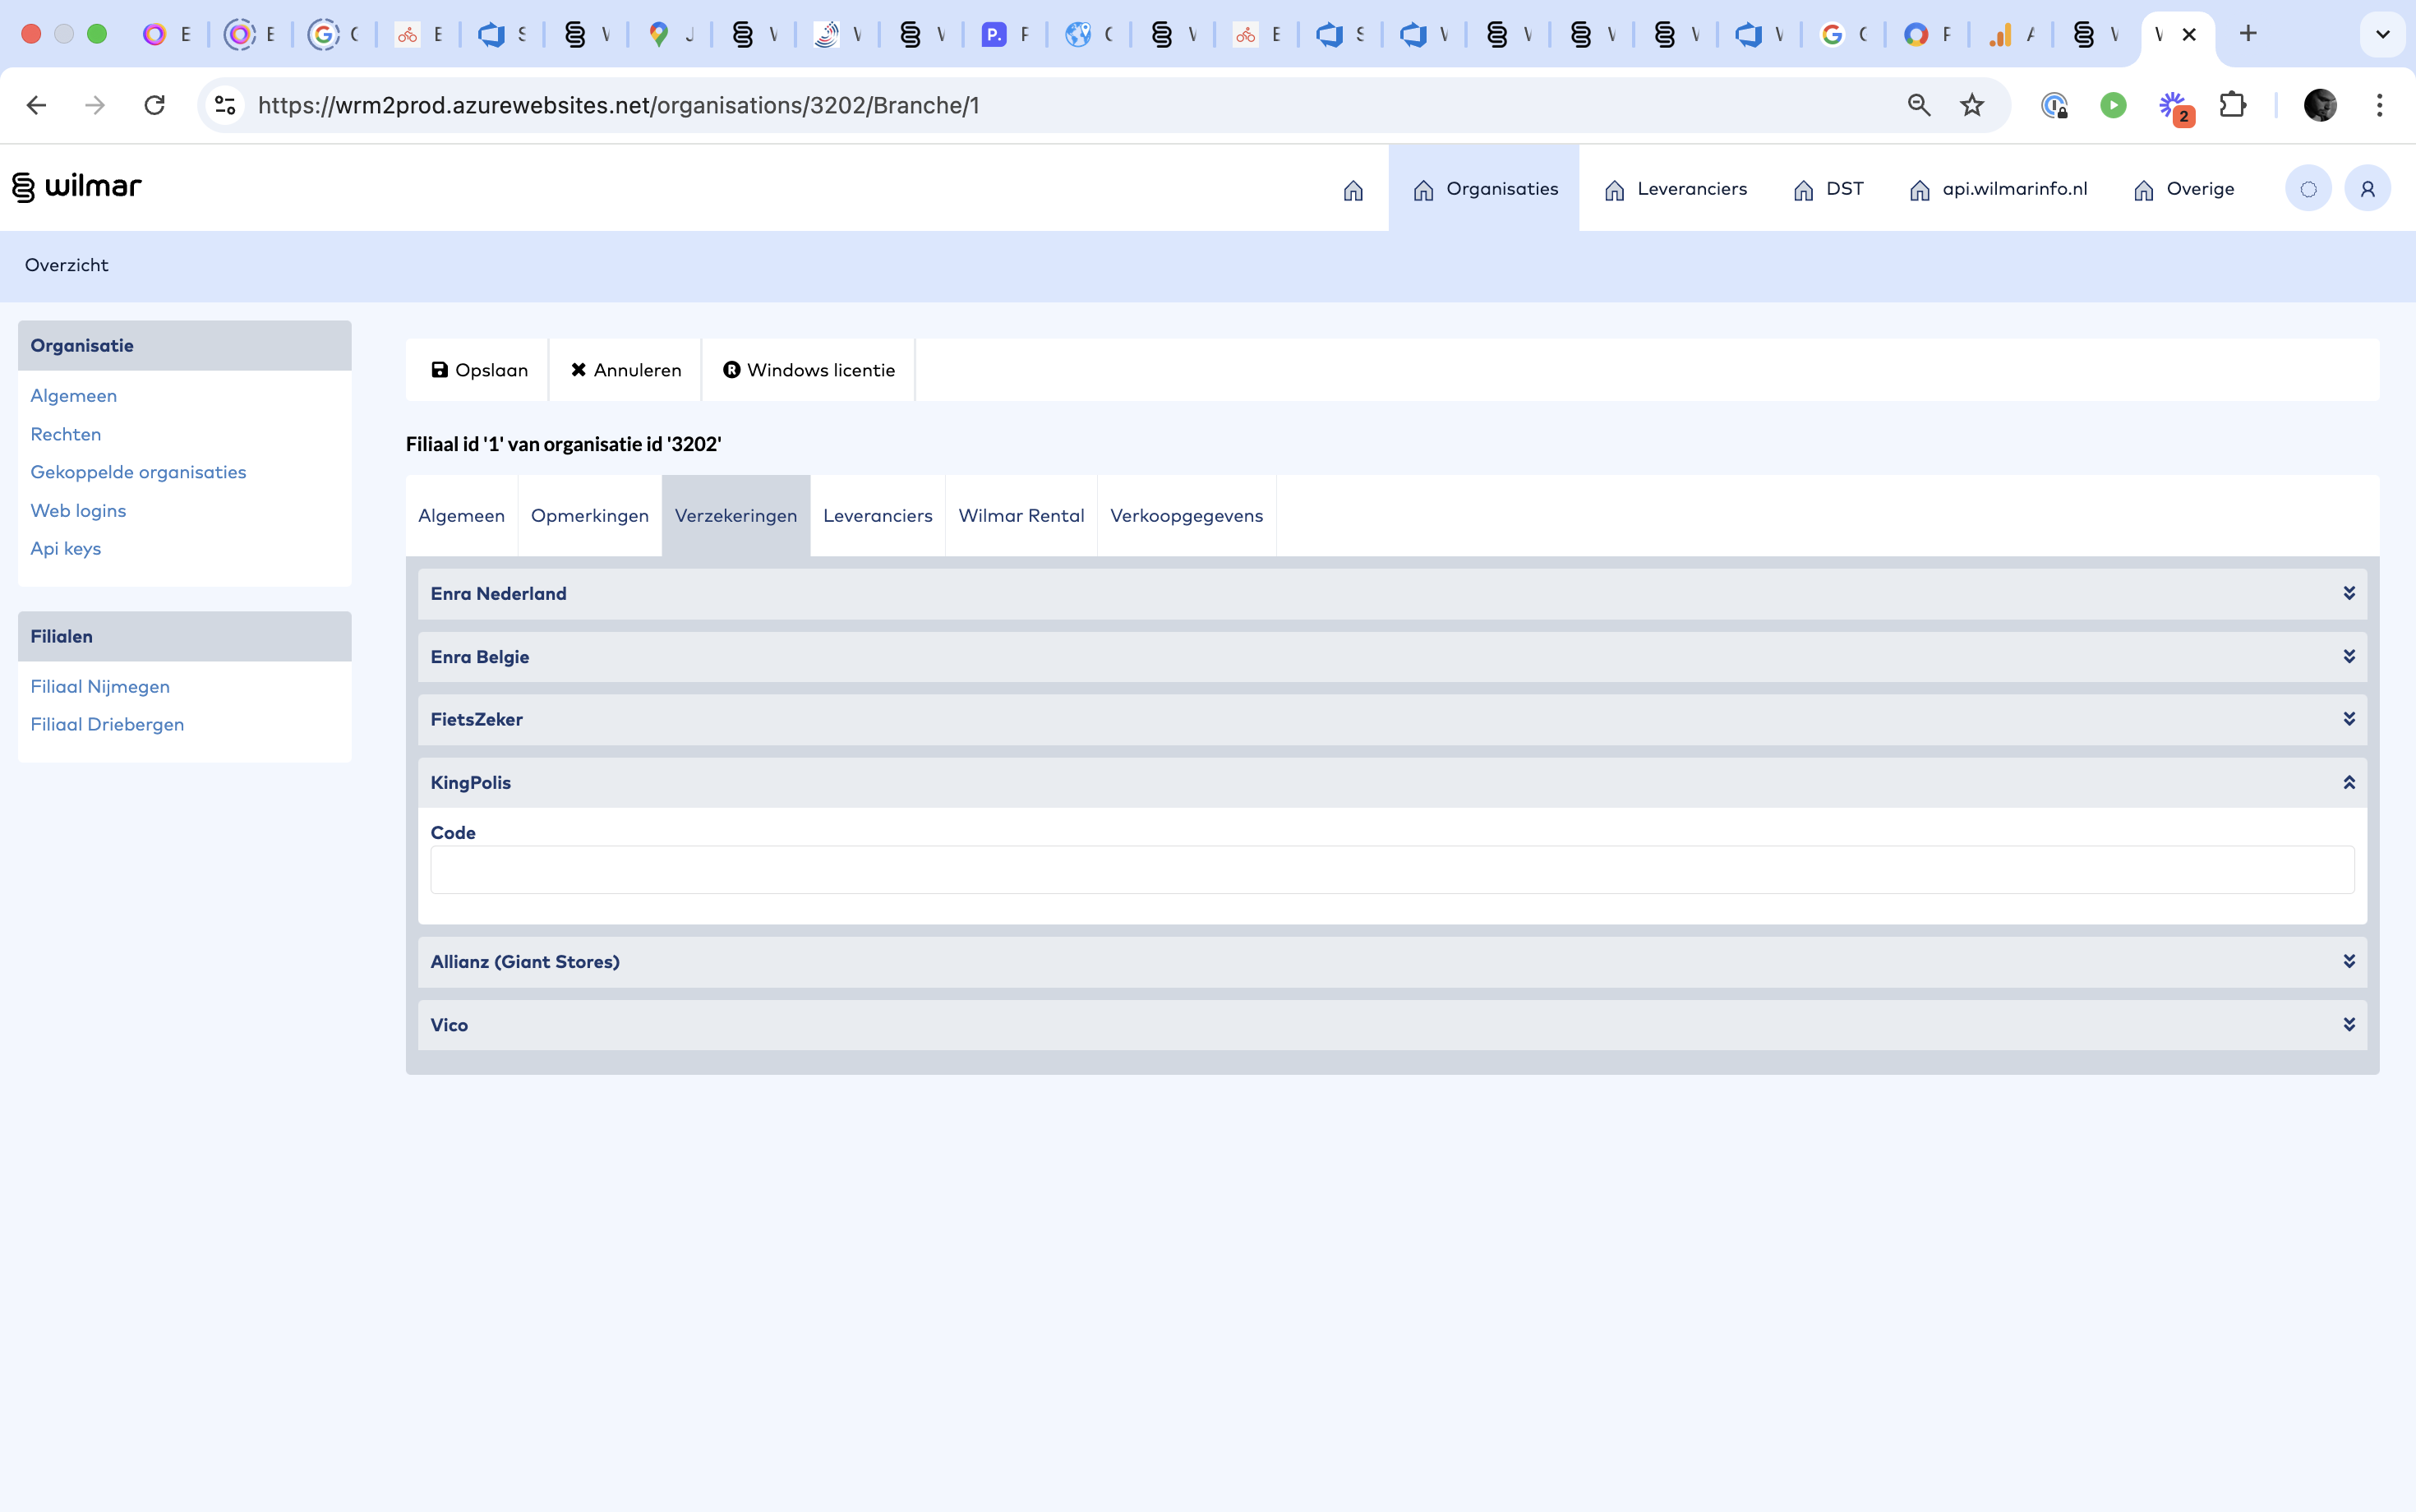Expand the Enra Nederland section
The height and width of the screenshot is (1512, 2416).
tap(1392, 594)
